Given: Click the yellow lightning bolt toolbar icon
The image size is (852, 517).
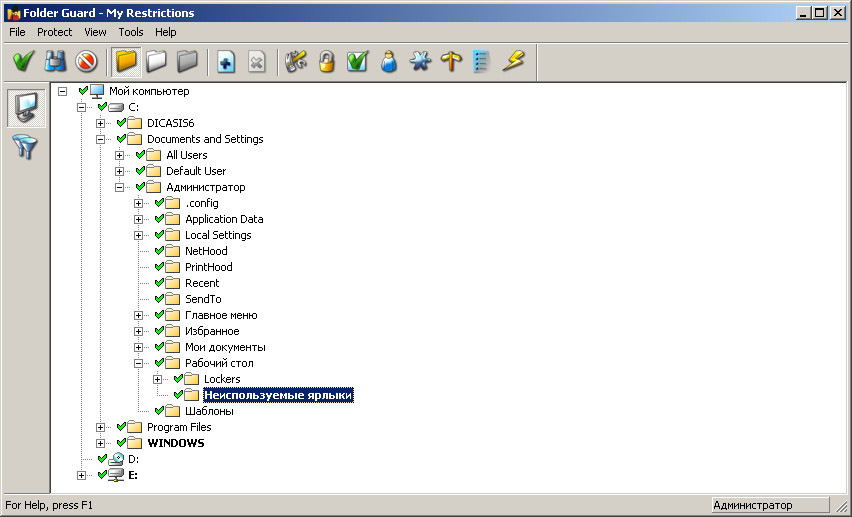Looking at the screenshot, I should (513, 61).
